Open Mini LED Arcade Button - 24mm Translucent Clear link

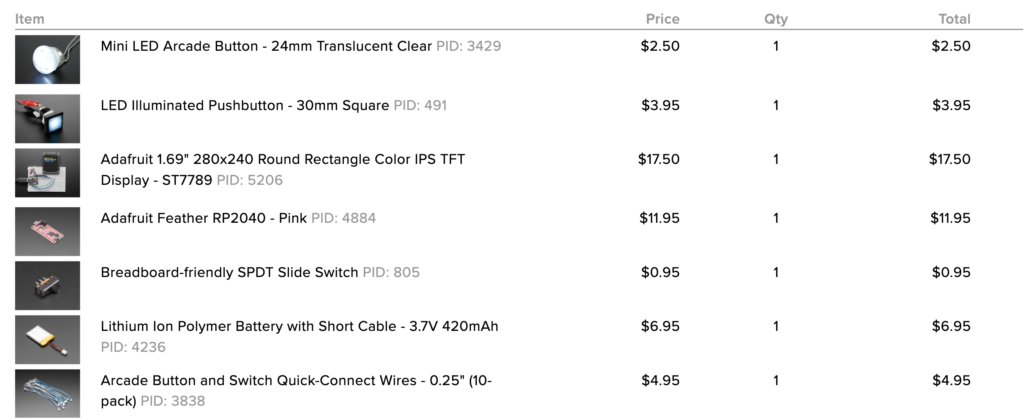pyautogui.click(x=266, y=46)
